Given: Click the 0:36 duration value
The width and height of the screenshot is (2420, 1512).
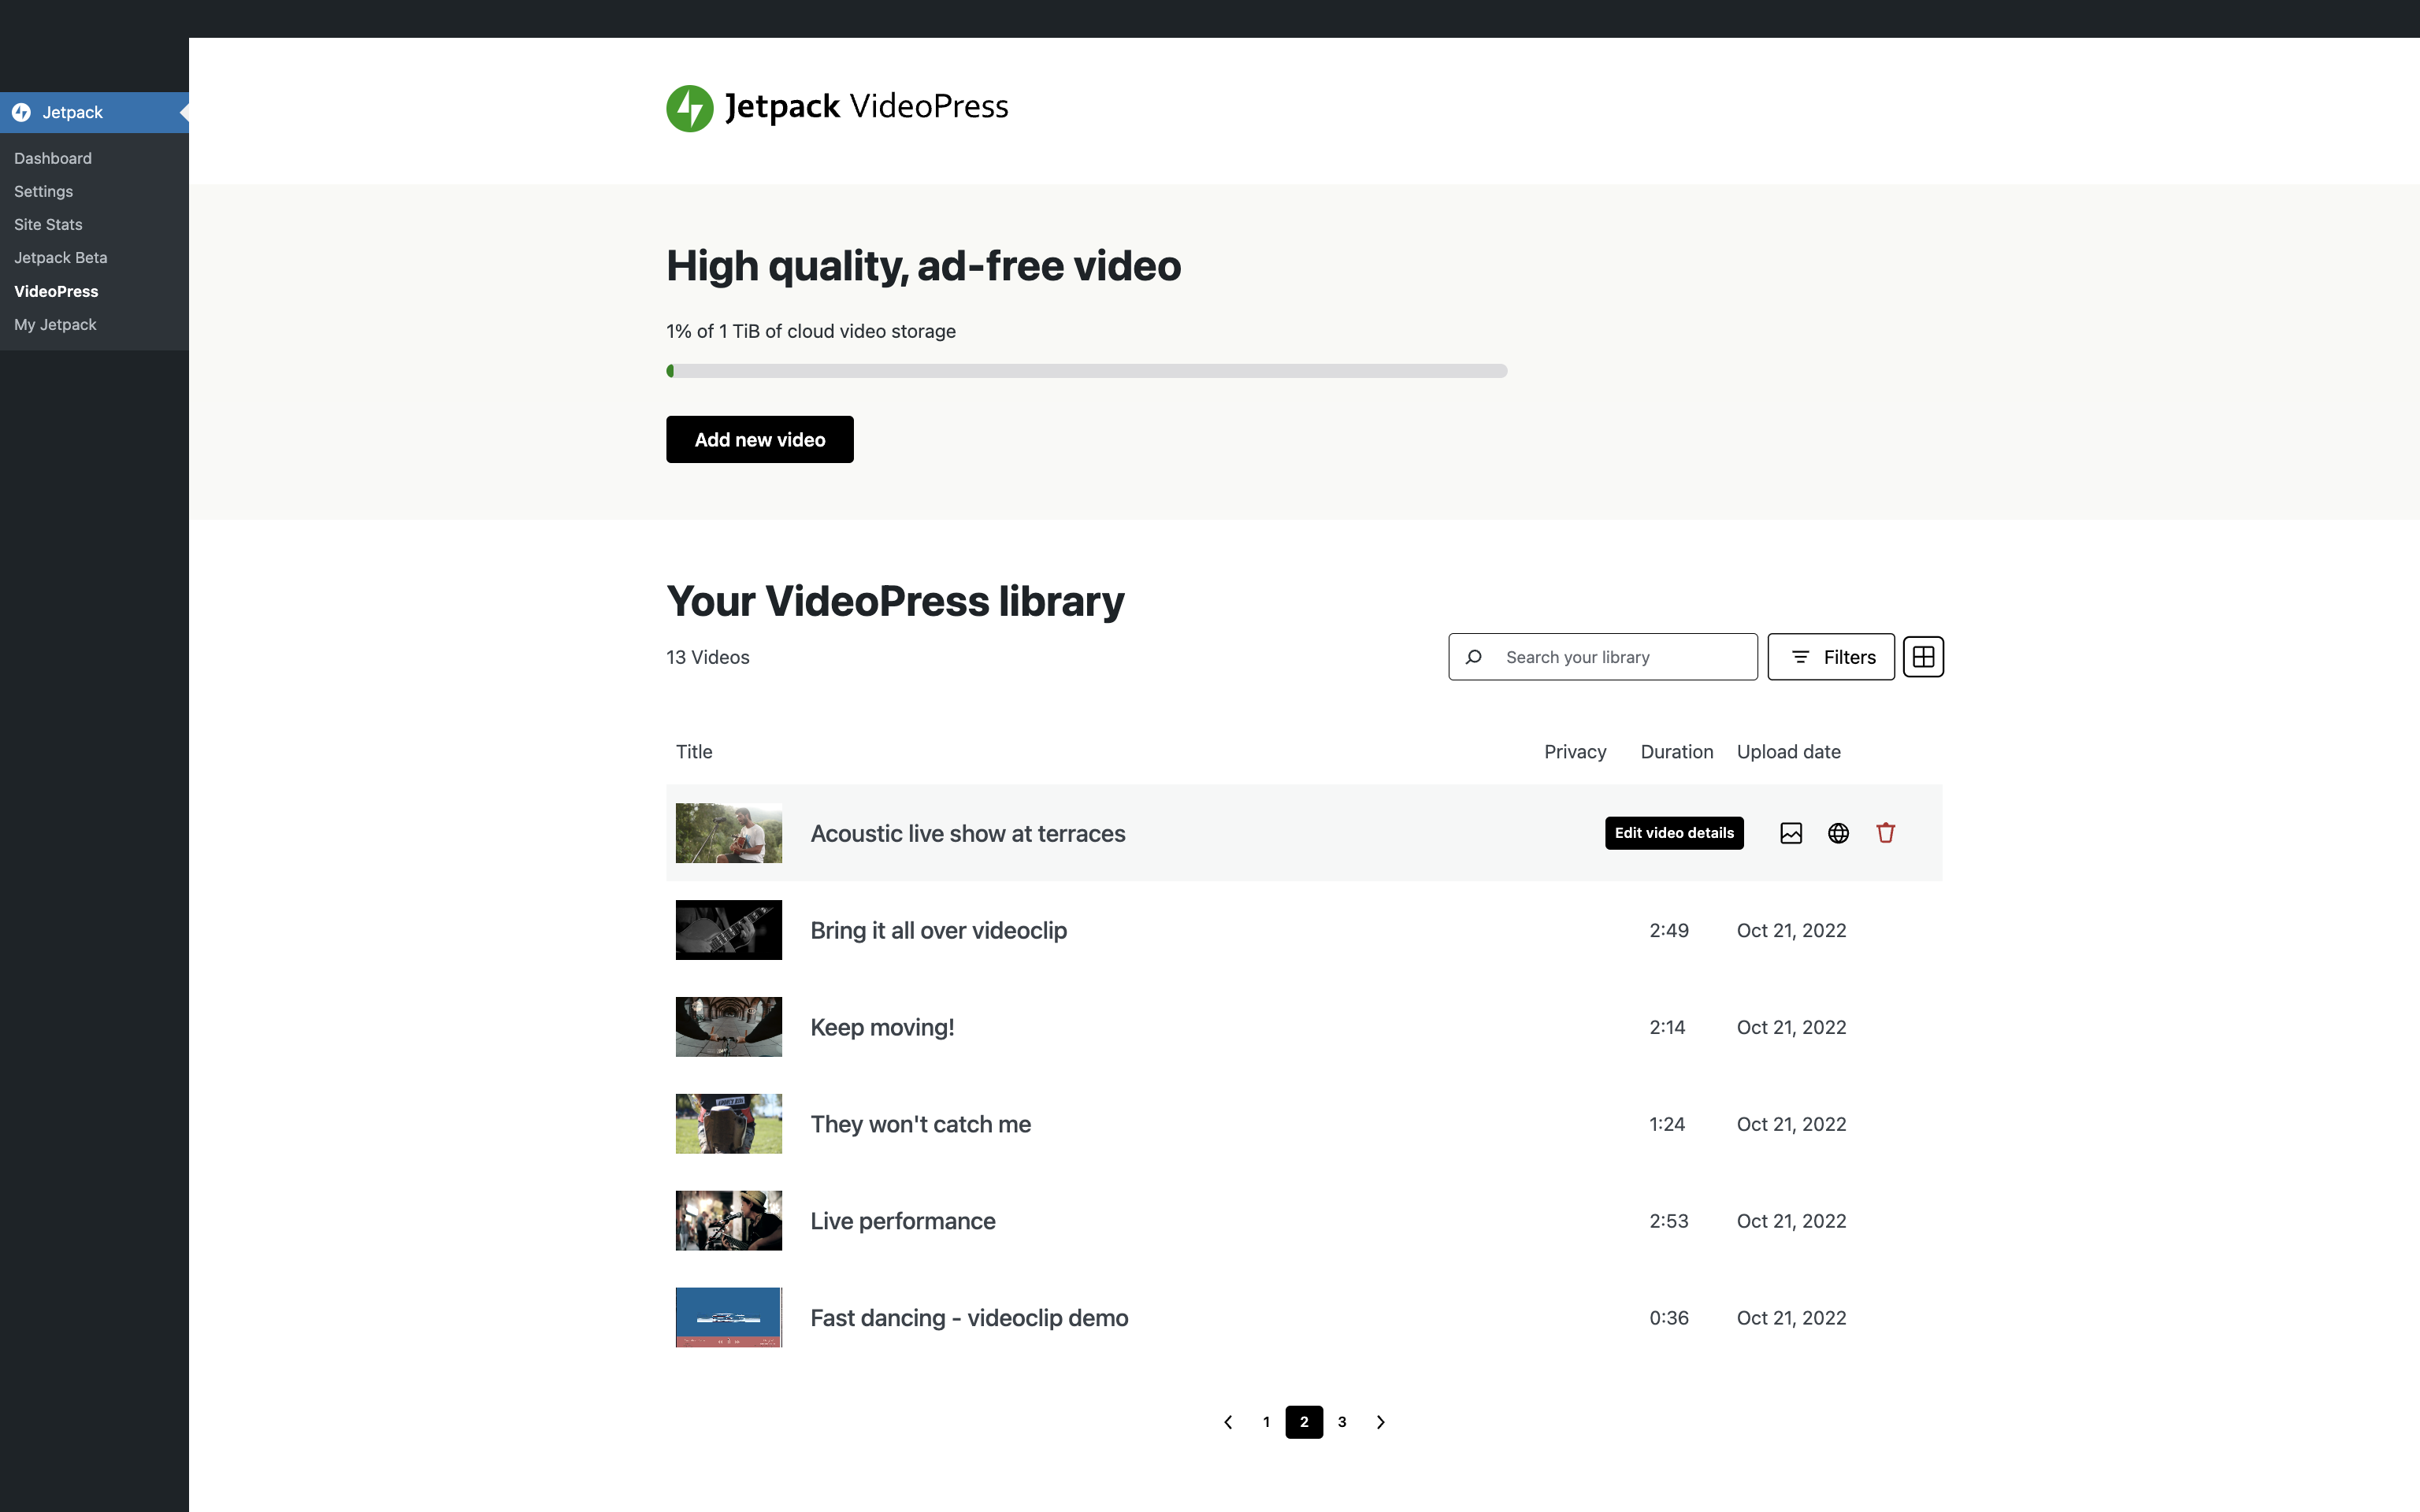Looking at the screenshot, I should pyautogui.click(x=1669, y=1318).
